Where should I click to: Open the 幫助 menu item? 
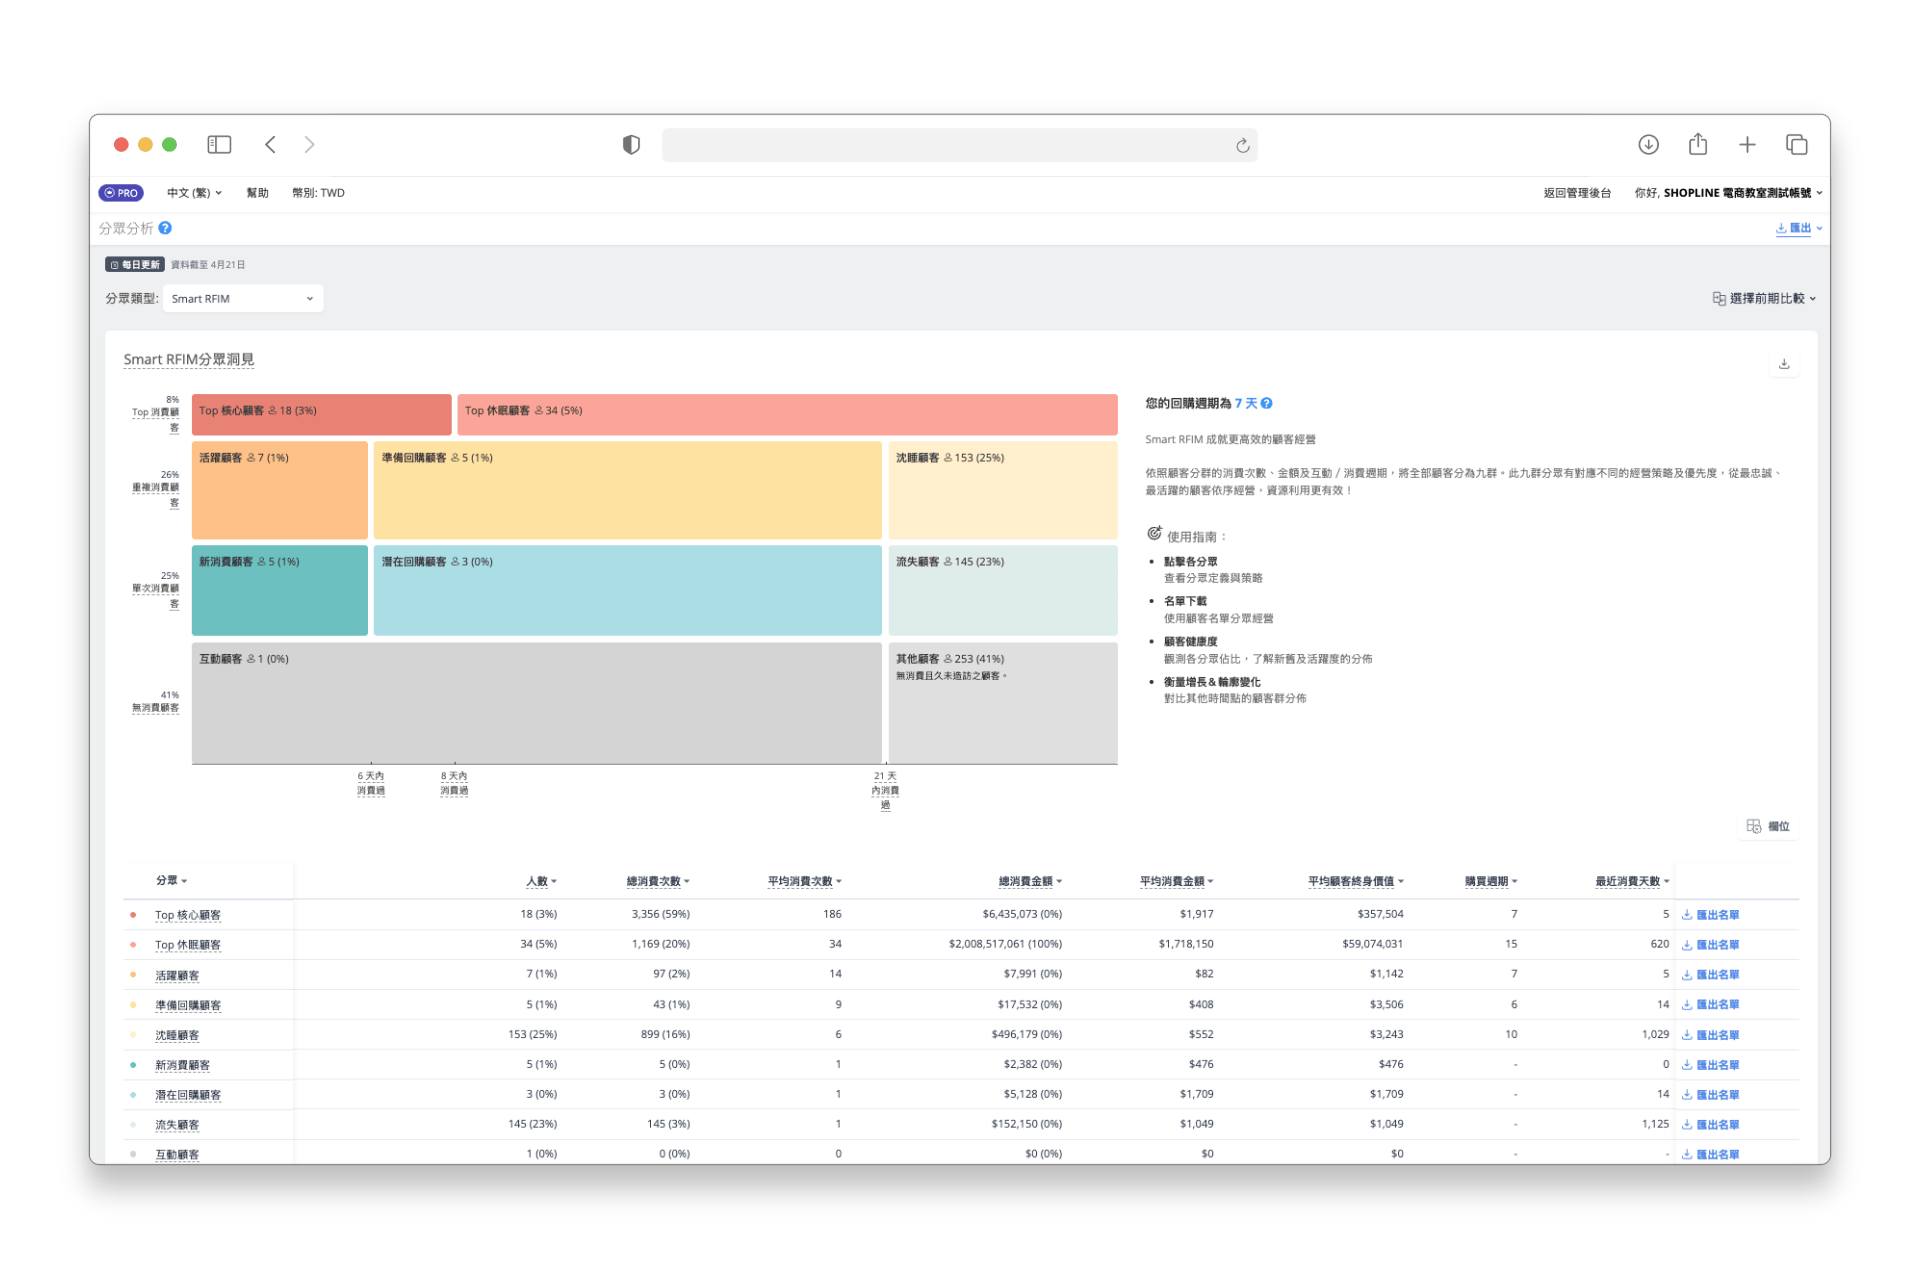point(257,193)
